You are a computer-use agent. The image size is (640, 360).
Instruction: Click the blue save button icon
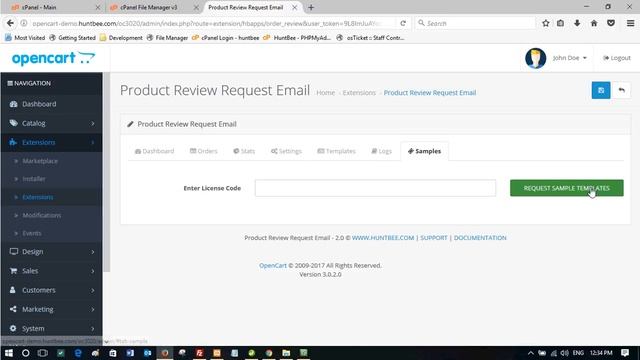tap(601, 90)
